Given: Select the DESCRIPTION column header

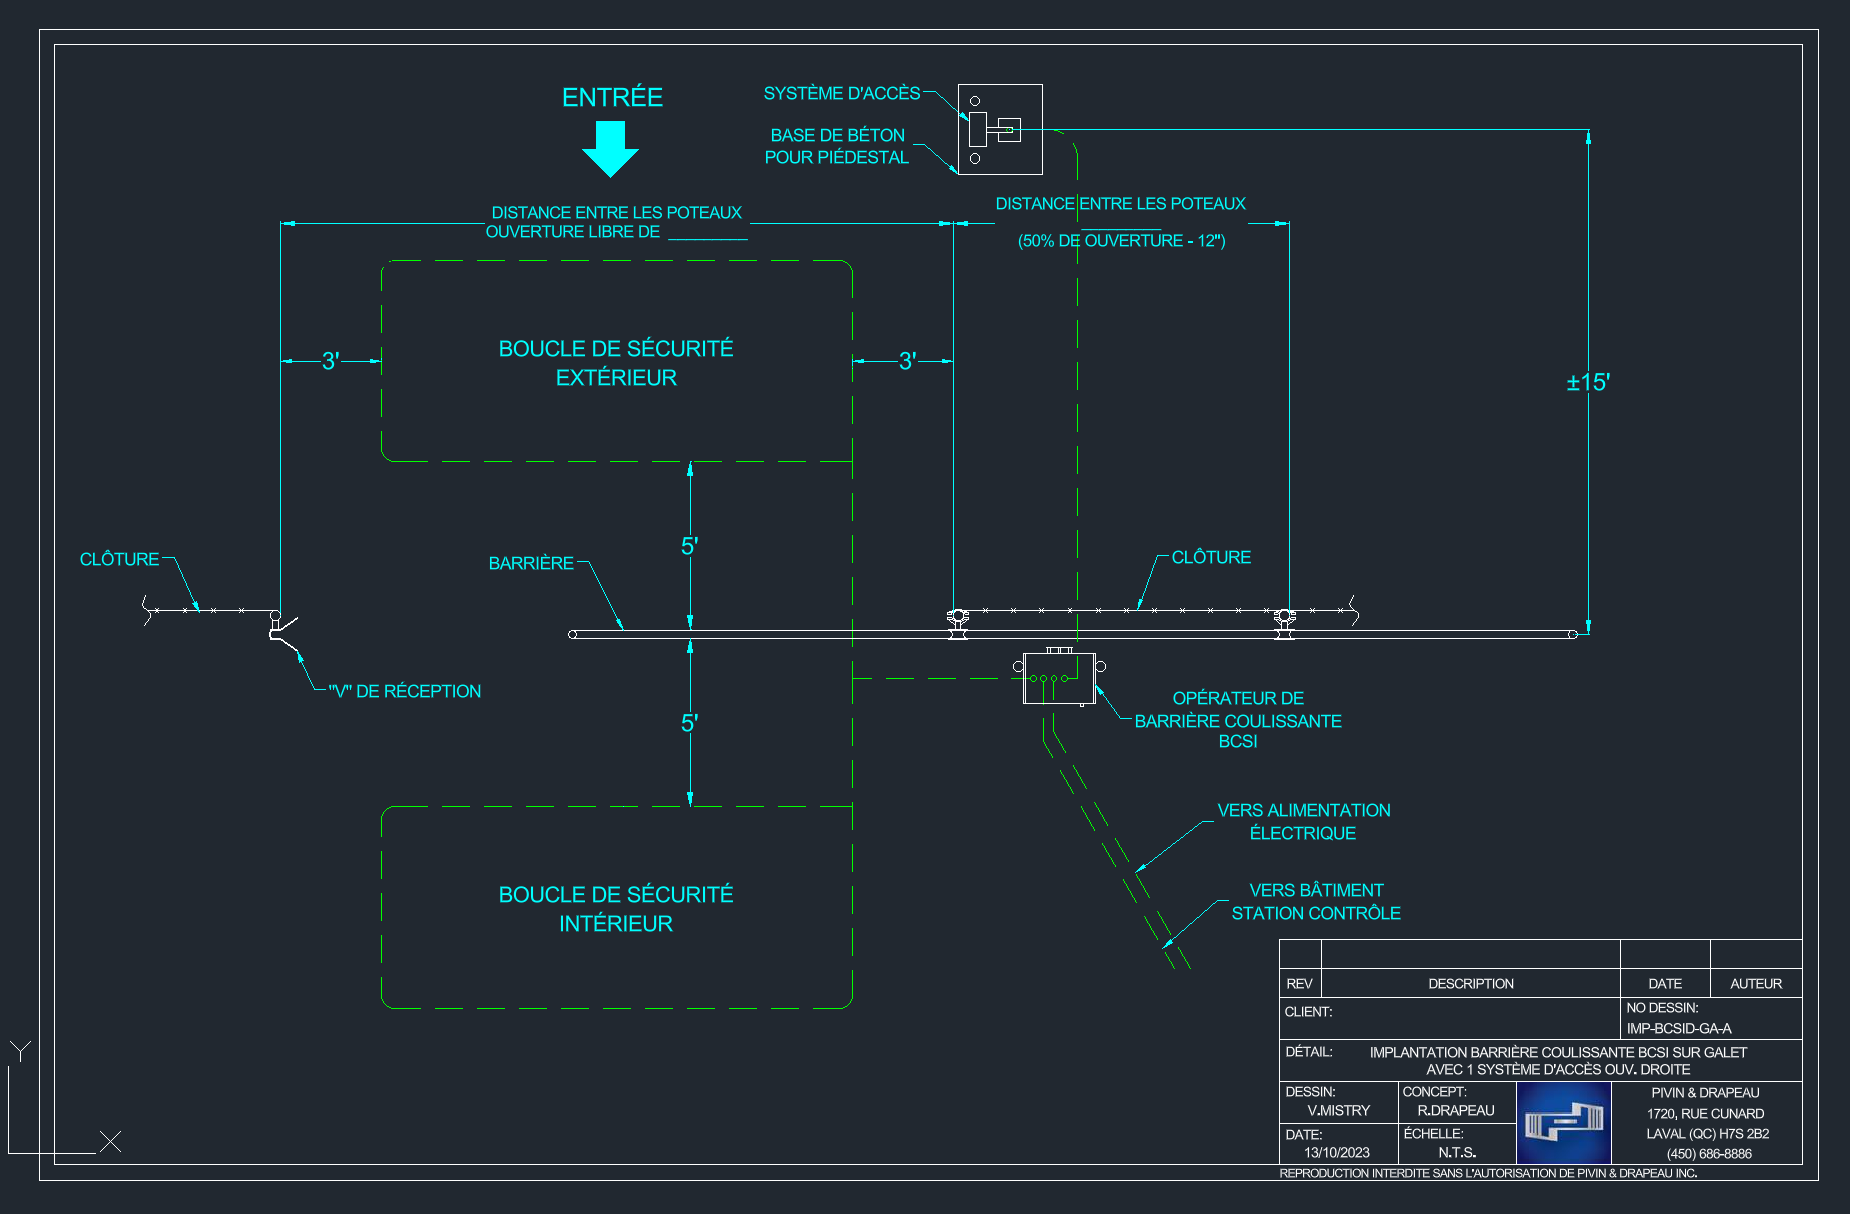Looking at the screenshot, I should [x=1471, y=984].
